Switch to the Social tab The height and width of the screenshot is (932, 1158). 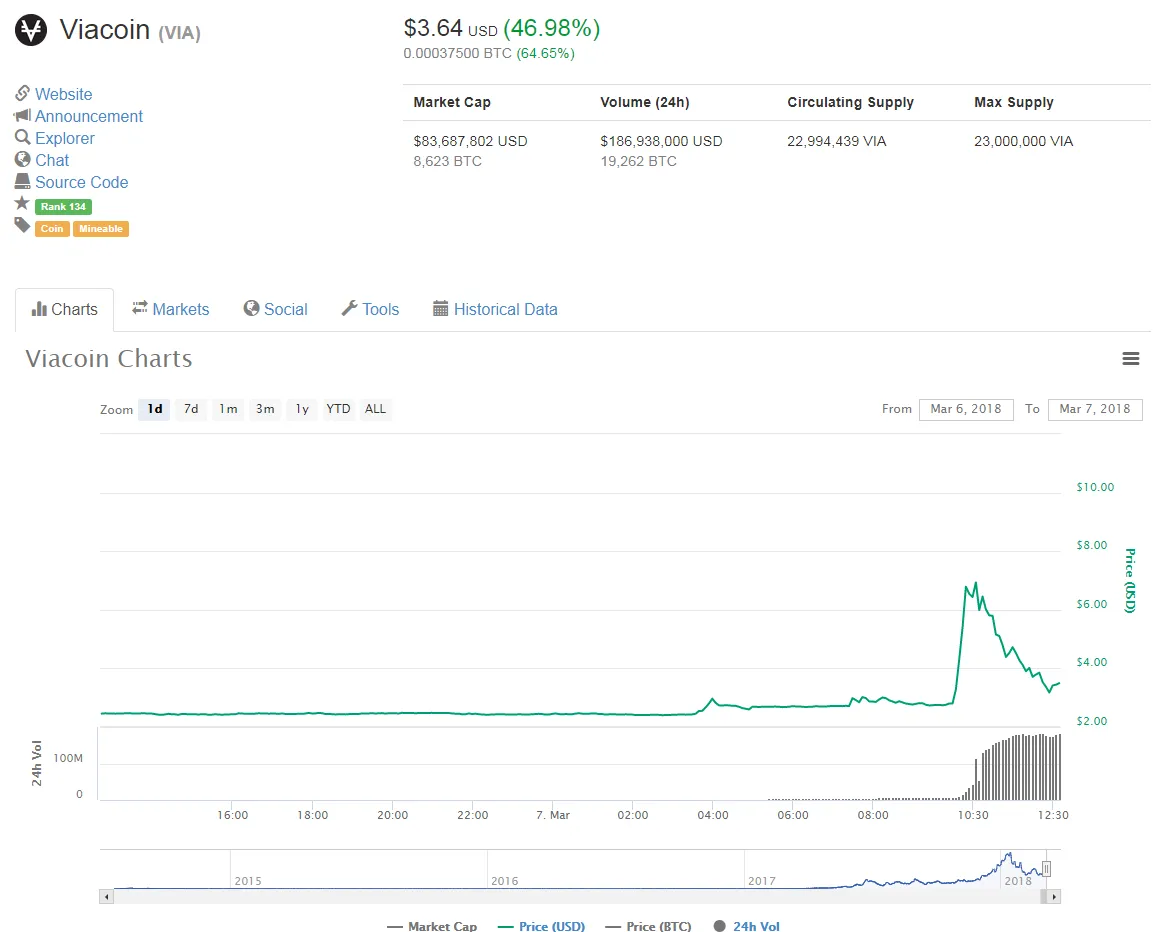point(275,309)
